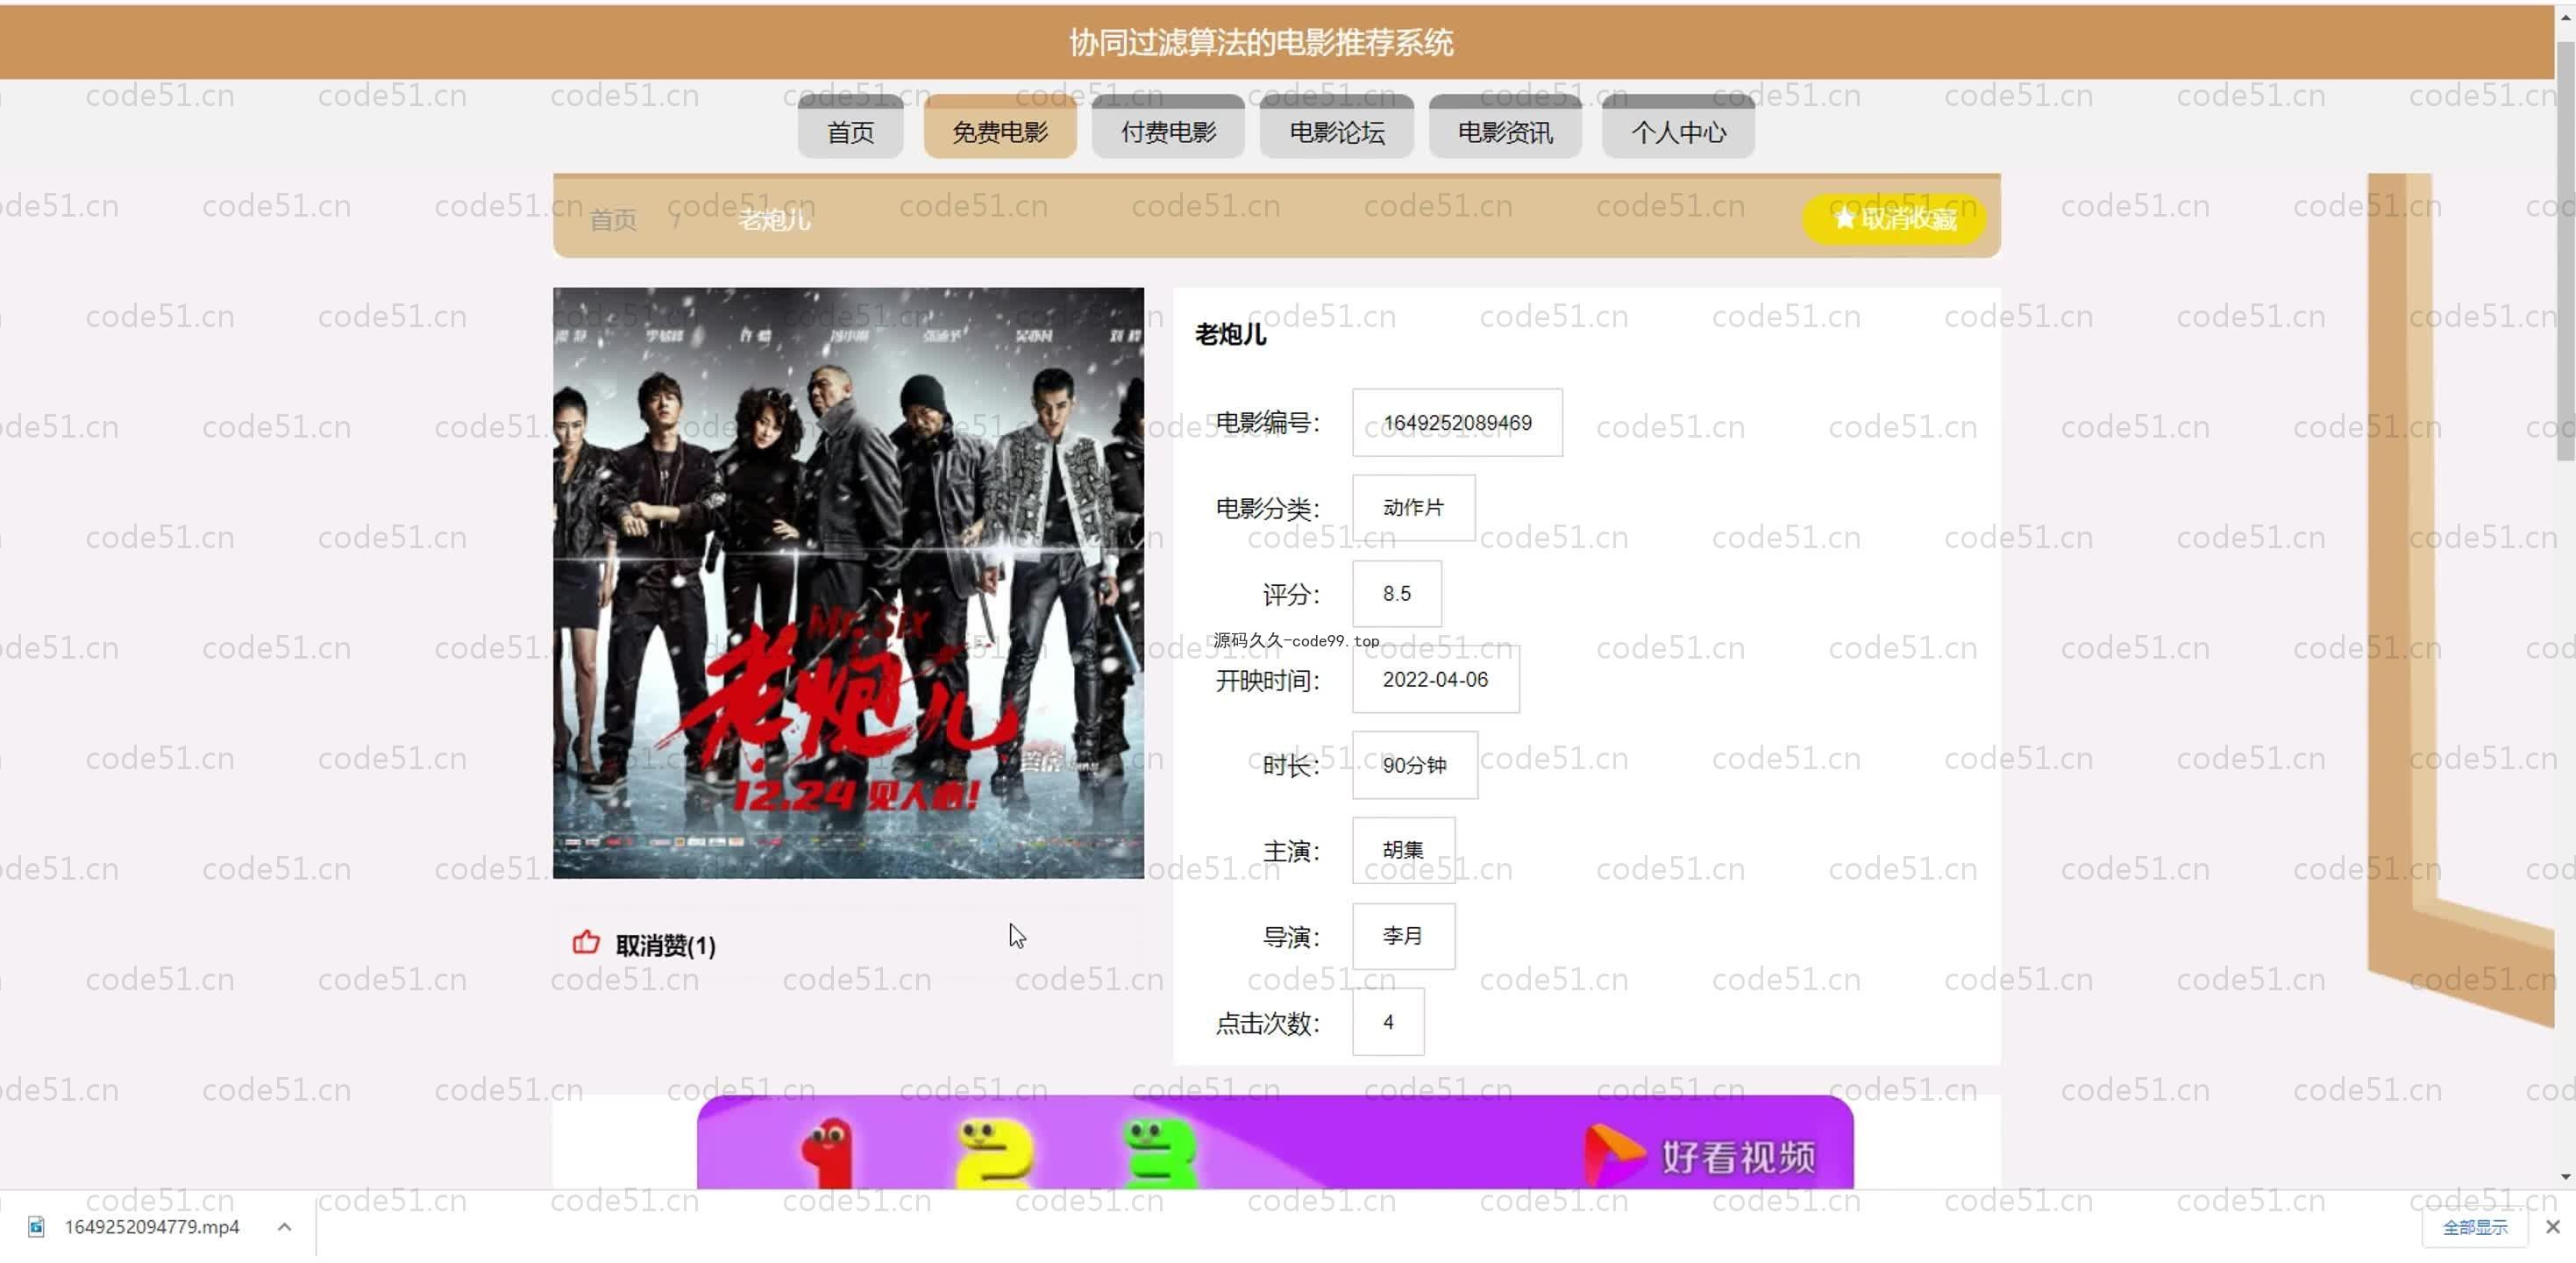Click the 主演 value 胡集
This screenshot has width=2576, height=1263.
click(1403, 850)
